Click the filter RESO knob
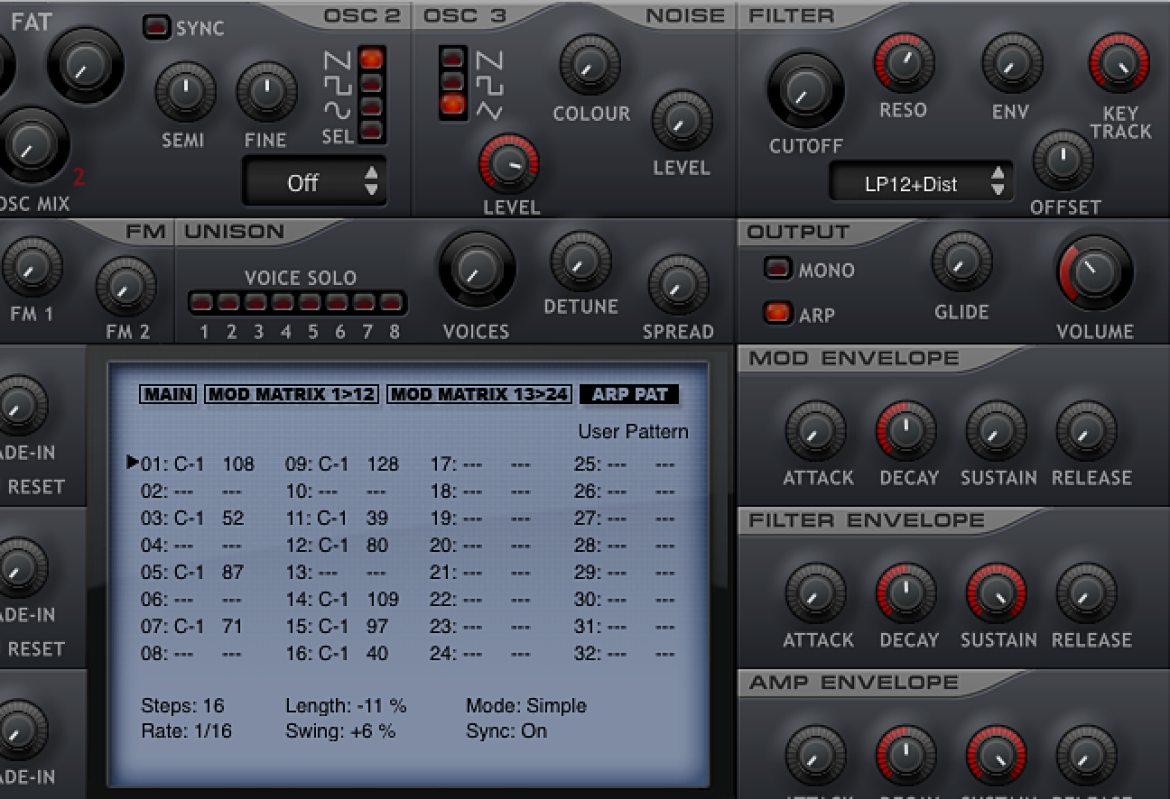 pos(904,63)
